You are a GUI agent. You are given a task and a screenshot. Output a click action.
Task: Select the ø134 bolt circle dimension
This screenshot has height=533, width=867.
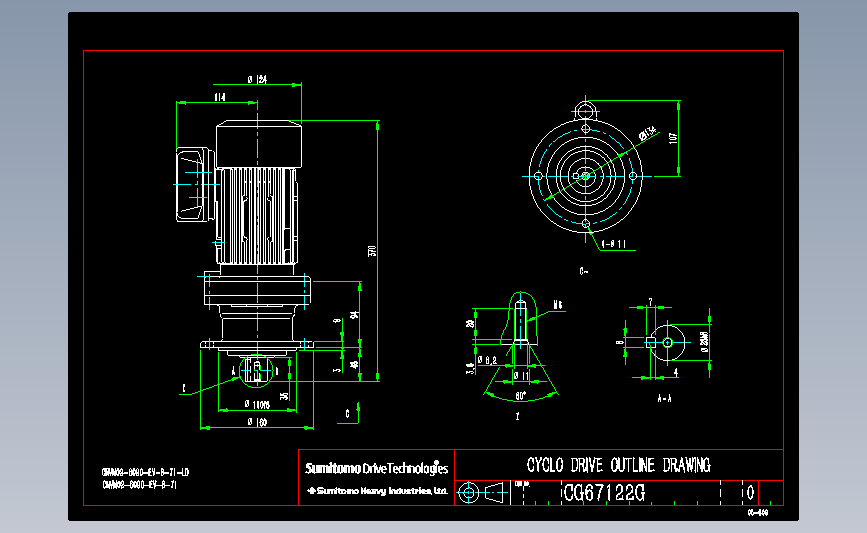pyautogui.click(x=647, y=133)
